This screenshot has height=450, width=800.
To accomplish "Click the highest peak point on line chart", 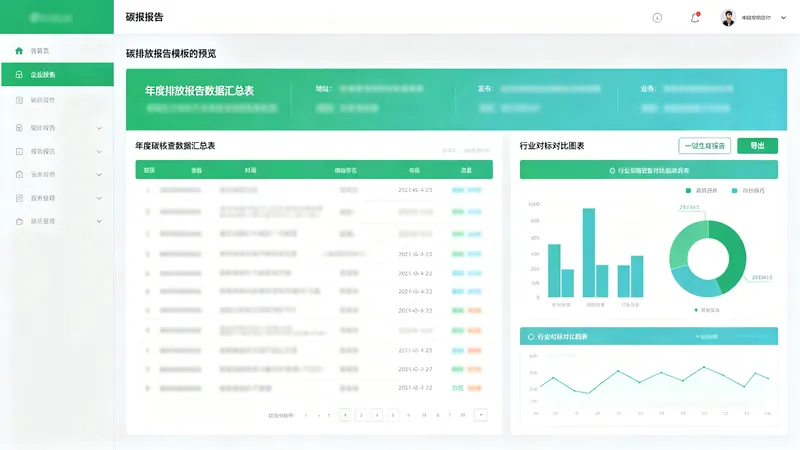I will (704, 367).
